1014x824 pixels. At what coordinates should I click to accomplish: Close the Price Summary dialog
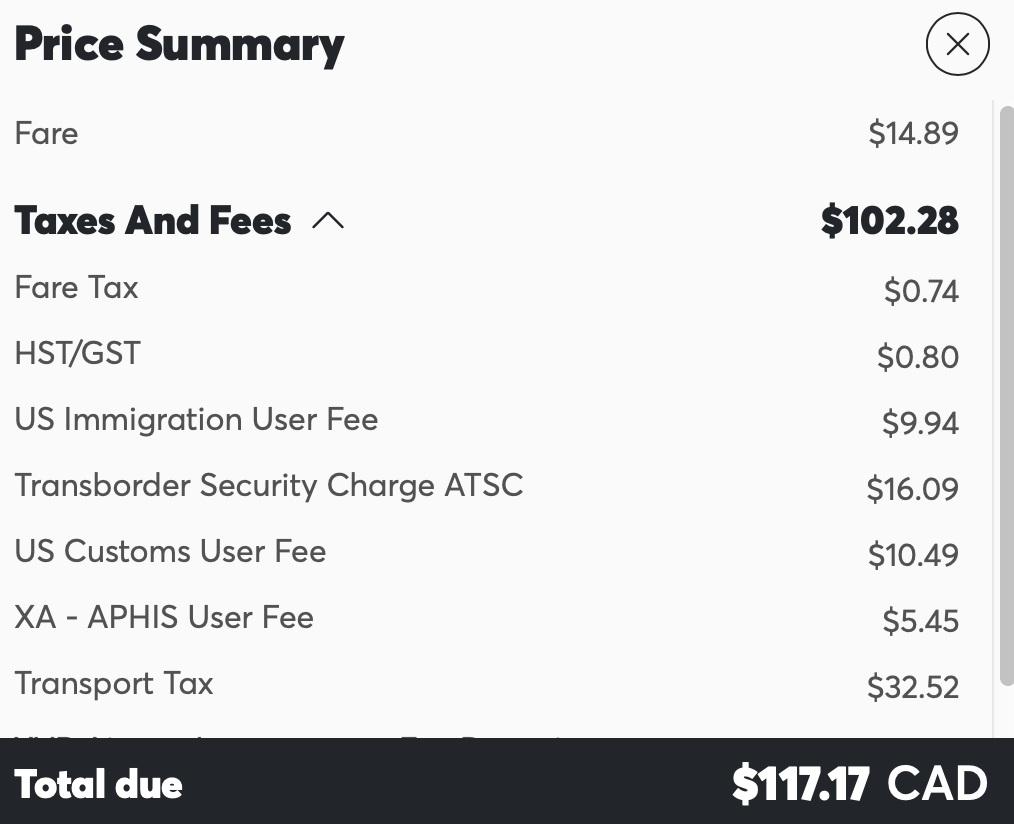click(957, 44)
